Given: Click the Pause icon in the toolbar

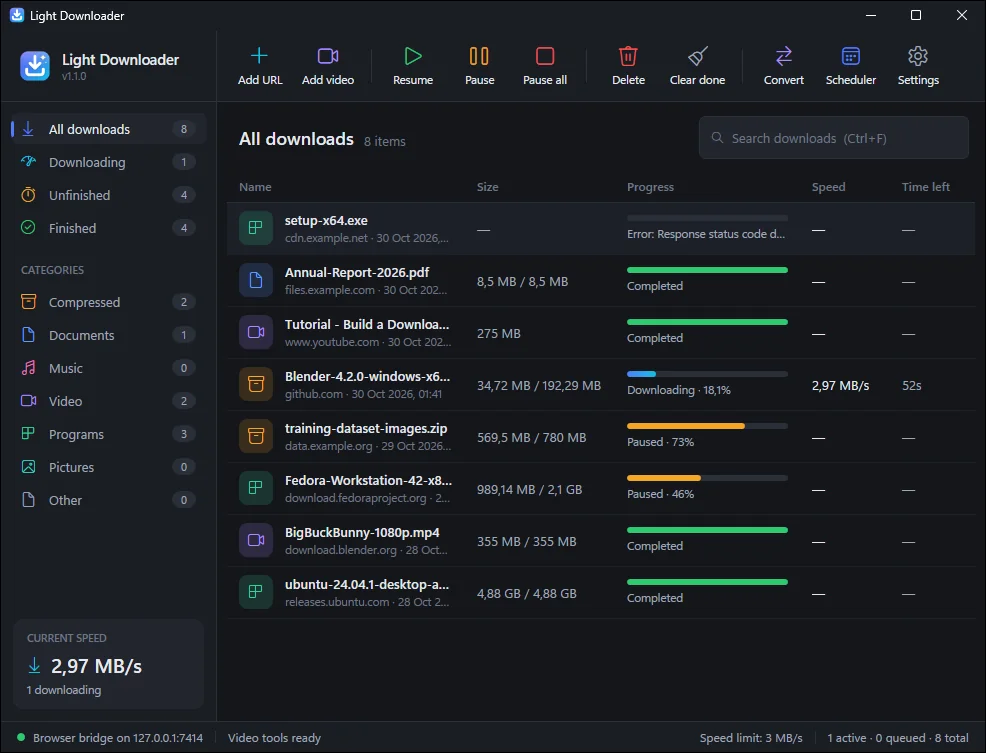Looking at the screenshot, I should tap(479, 56).
